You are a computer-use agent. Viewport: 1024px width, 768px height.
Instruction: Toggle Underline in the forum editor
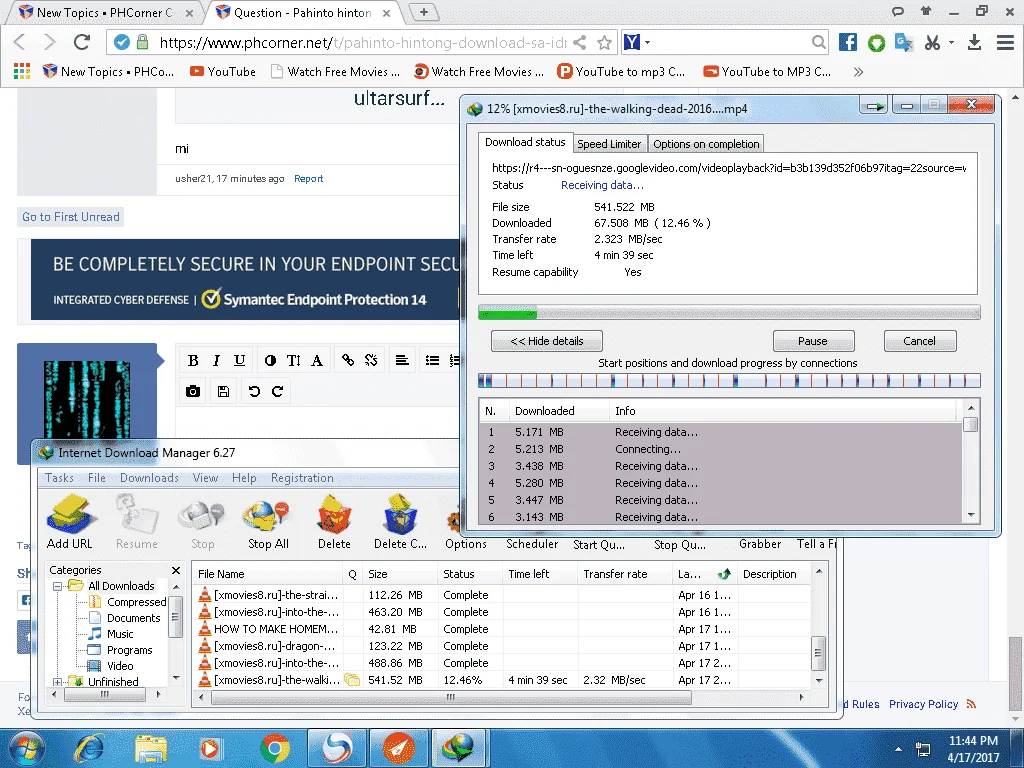tap(240, 360)
